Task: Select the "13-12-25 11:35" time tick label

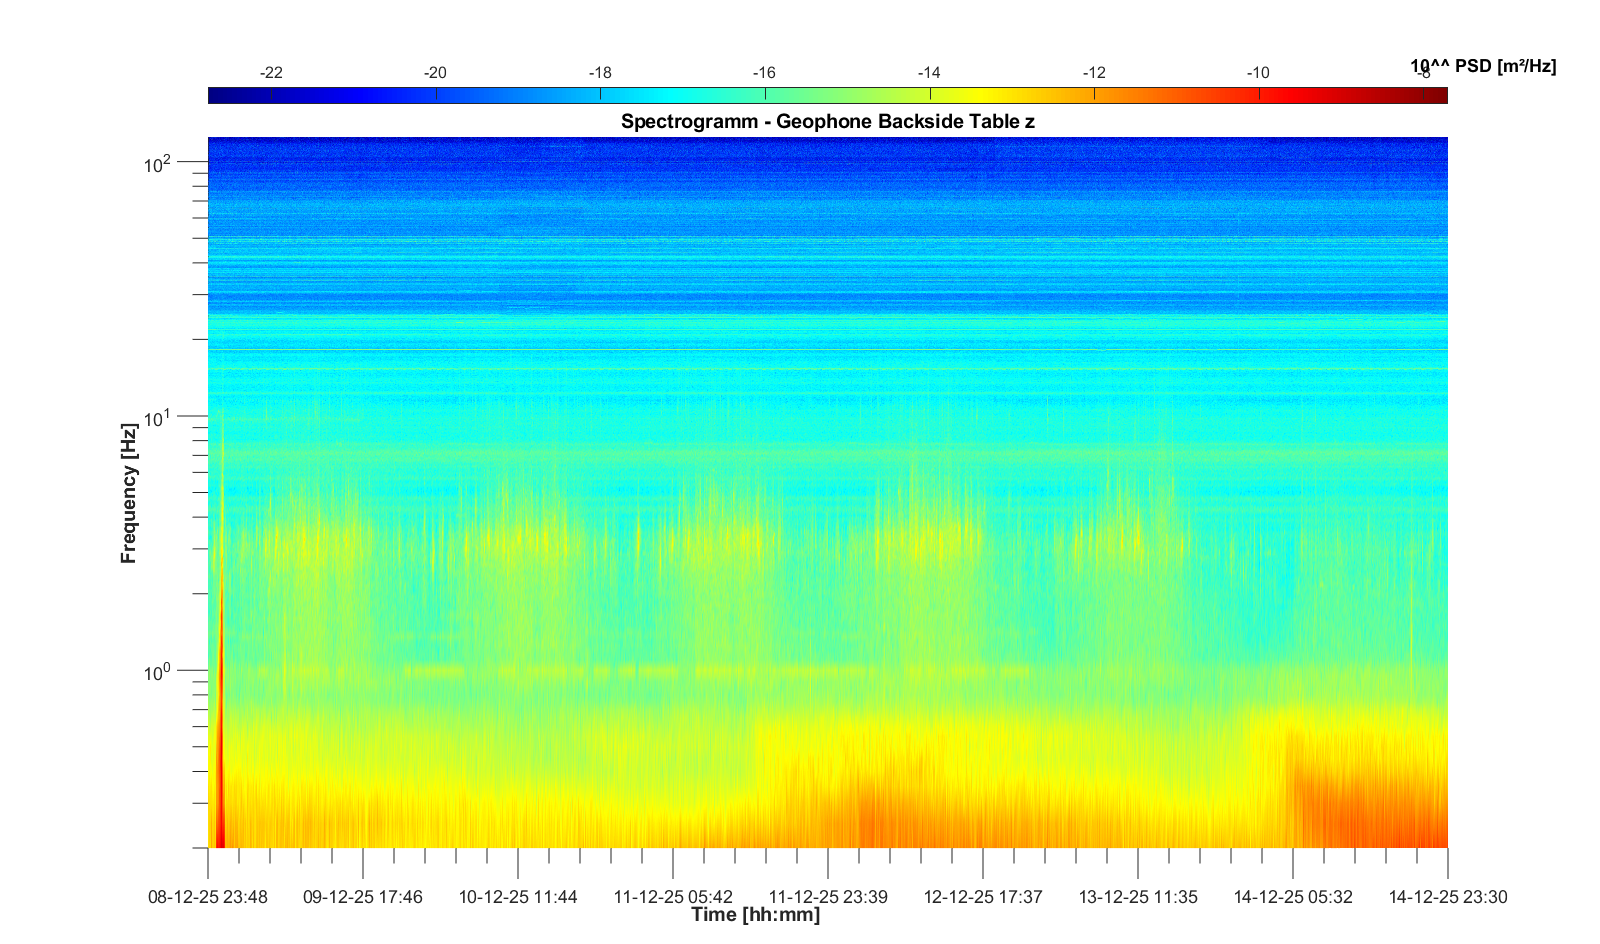Action: [1138, 897]
